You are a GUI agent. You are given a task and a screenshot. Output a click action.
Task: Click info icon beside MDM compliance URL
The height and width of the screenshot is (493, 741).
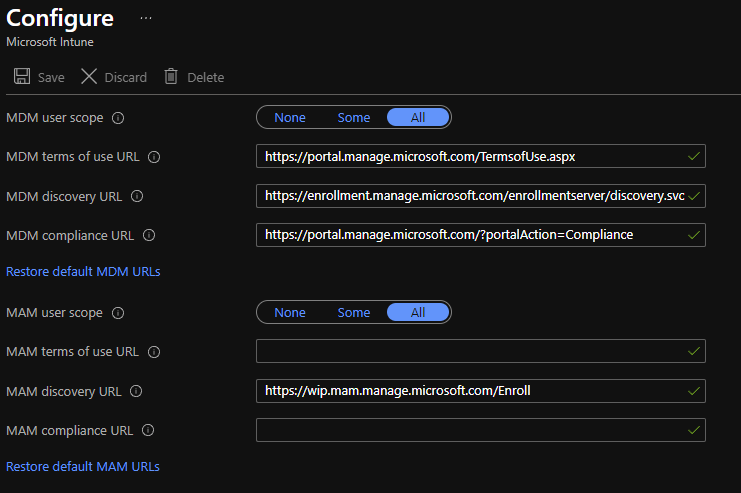point(149,235)
